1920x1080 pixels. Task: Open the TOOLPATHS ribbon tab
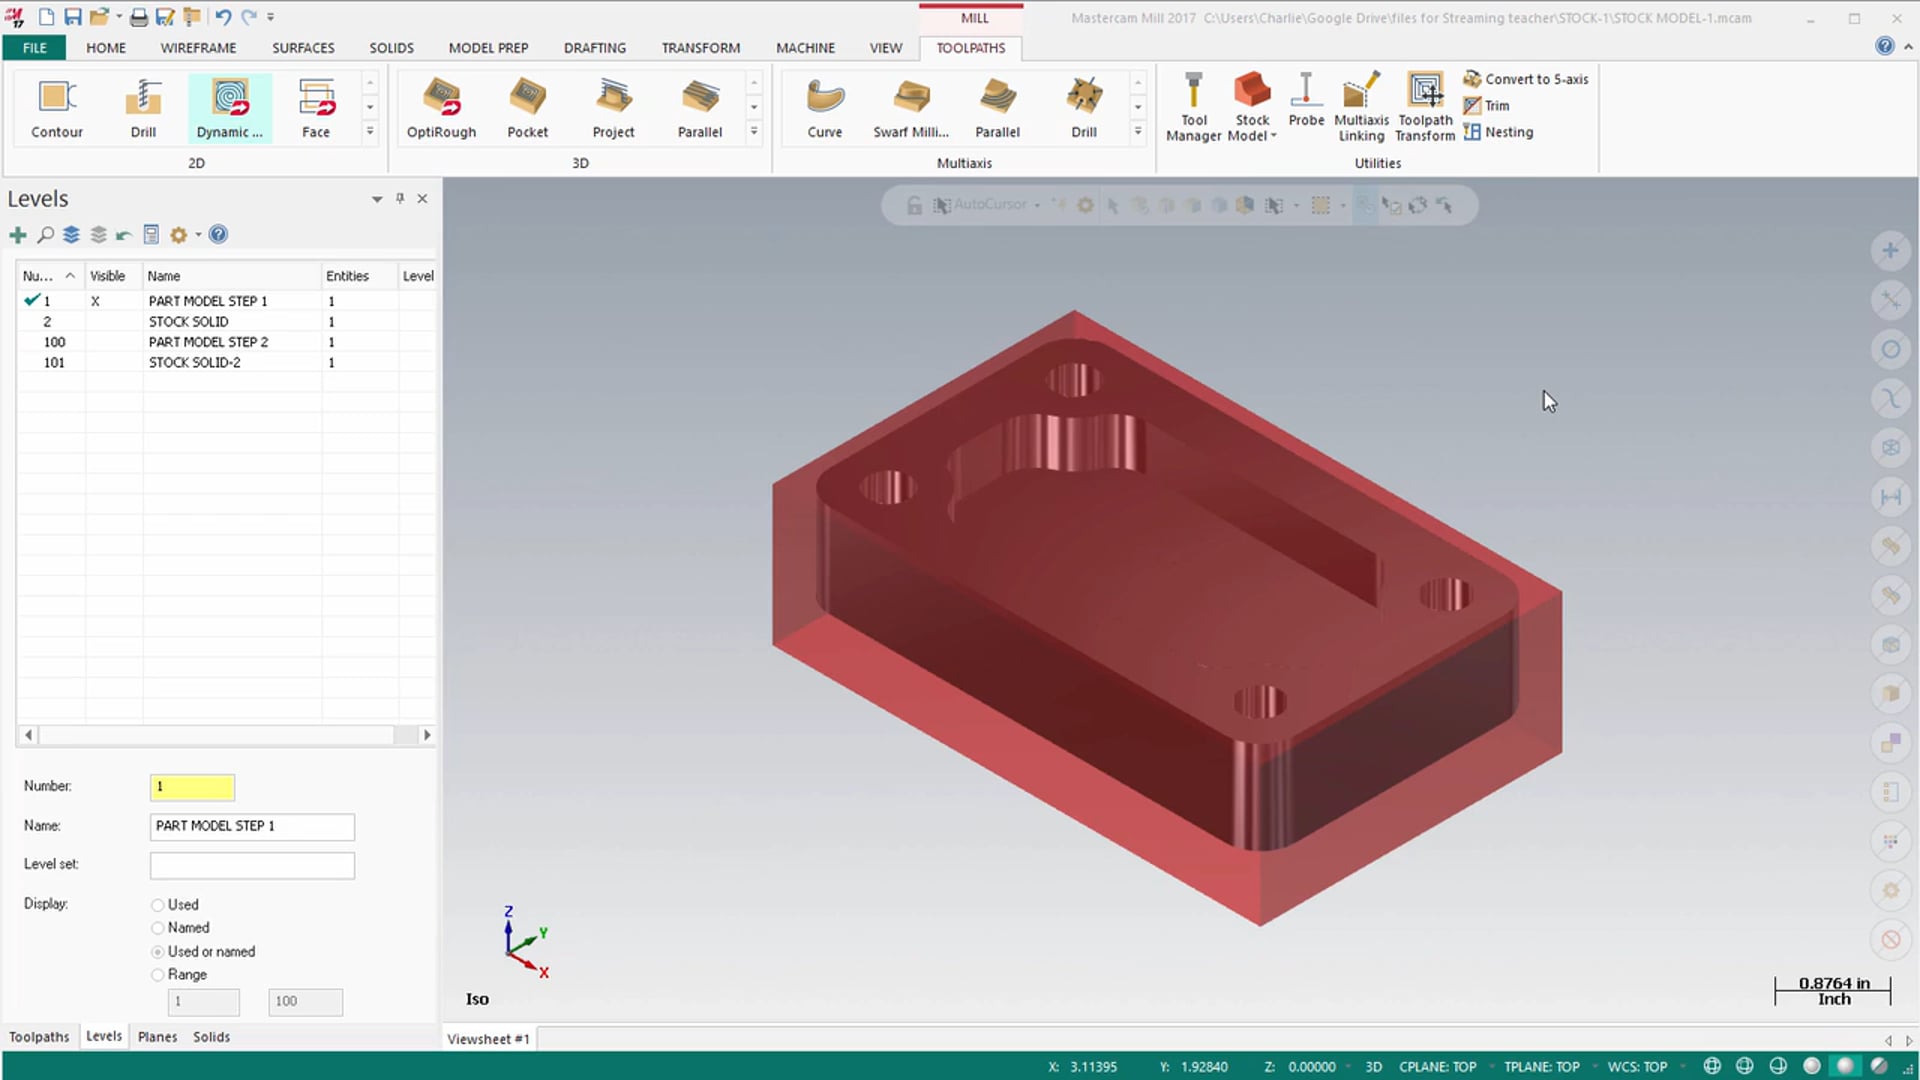(x=971, y=47)
